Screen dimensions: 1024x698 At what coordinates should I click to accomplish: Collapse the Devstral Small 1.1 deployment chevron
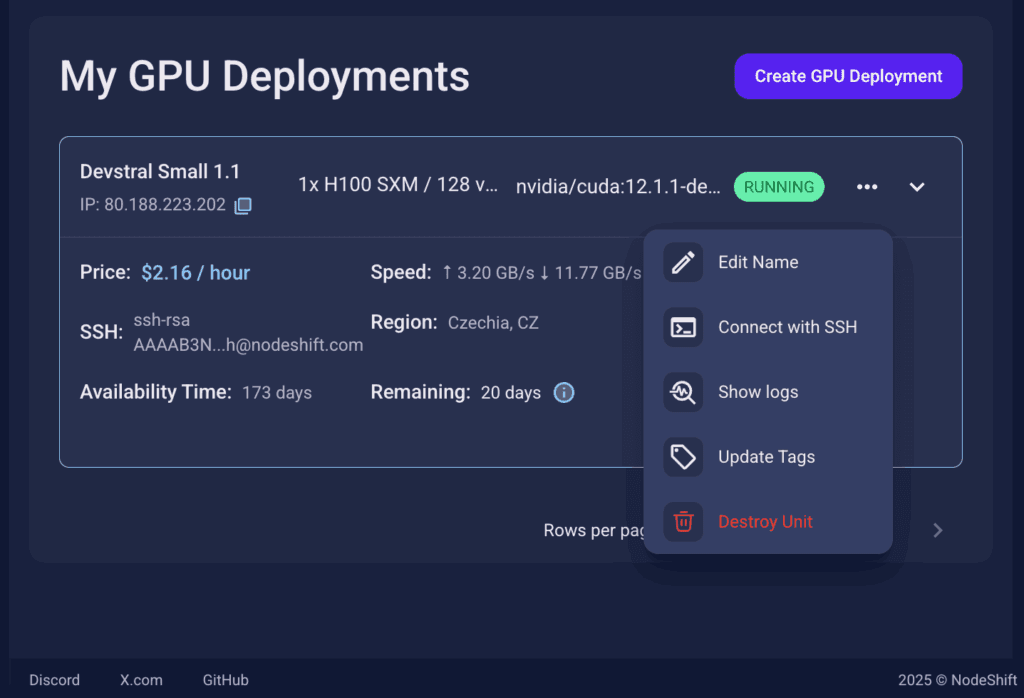coord(917,187)
